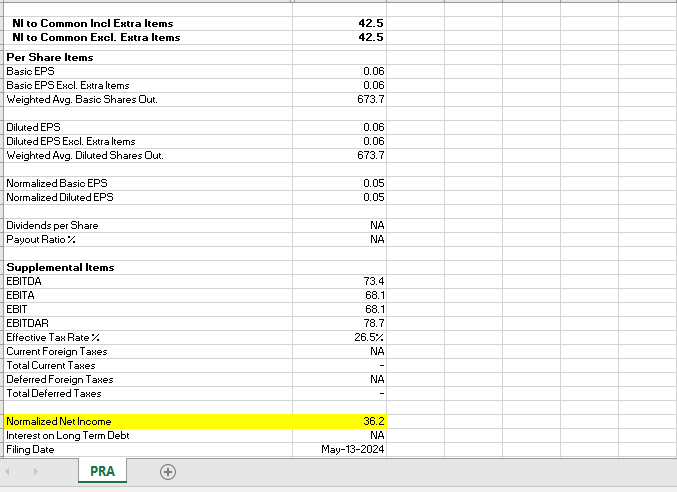Add a new sheet with plus icon

tap(168, 472)
